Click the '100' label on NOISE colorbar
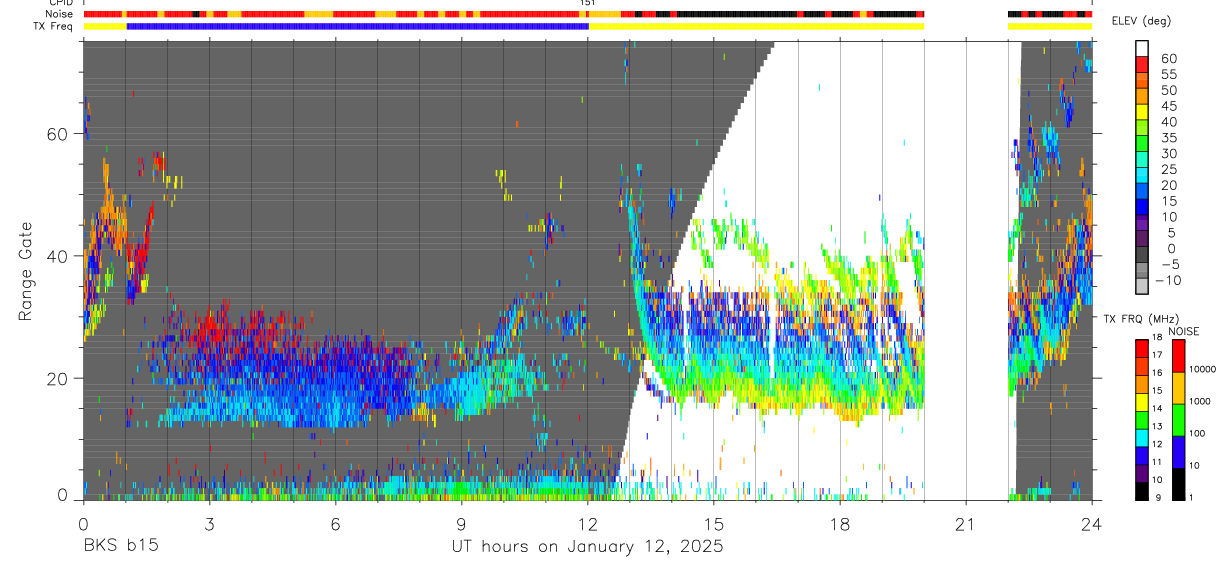Viewport: 1228px width, 567px height. point(1197,433)
